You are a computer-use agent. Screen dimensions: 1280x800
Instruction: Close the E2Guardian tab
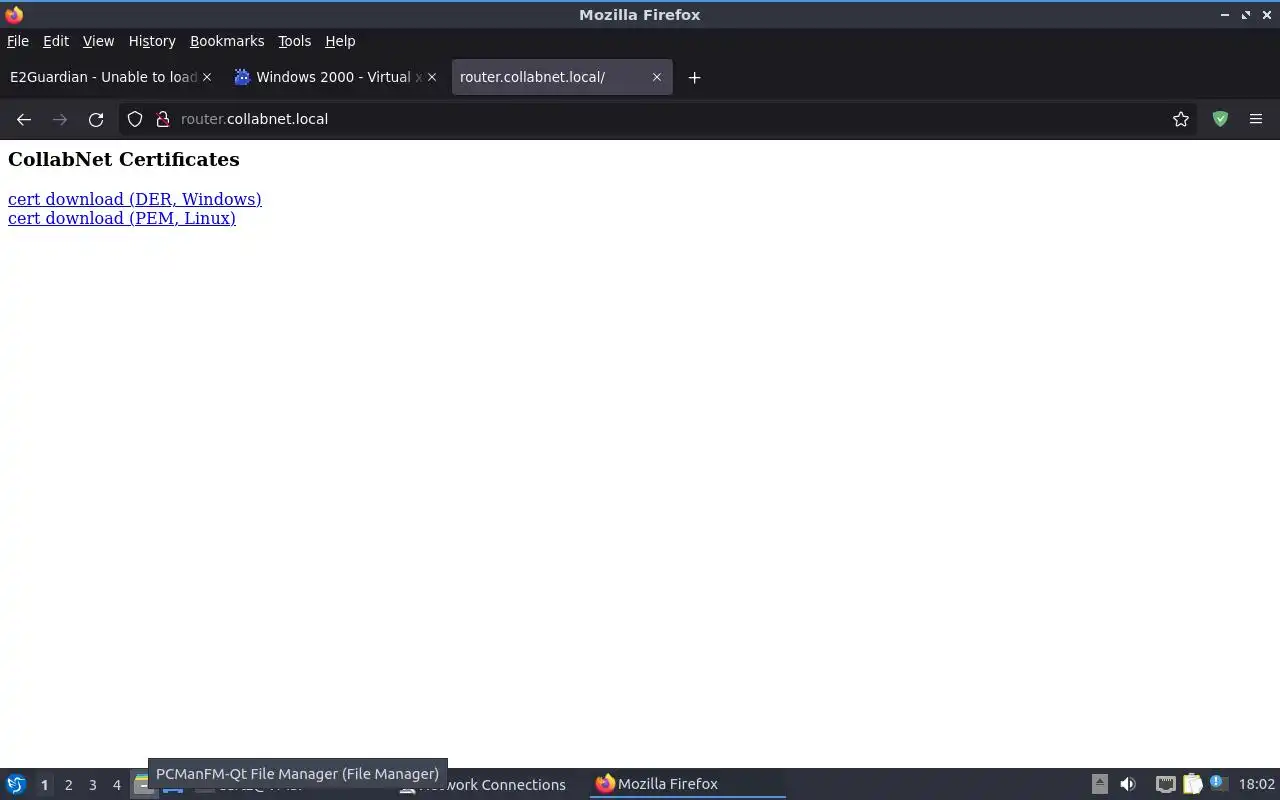(x=207, y=77)
